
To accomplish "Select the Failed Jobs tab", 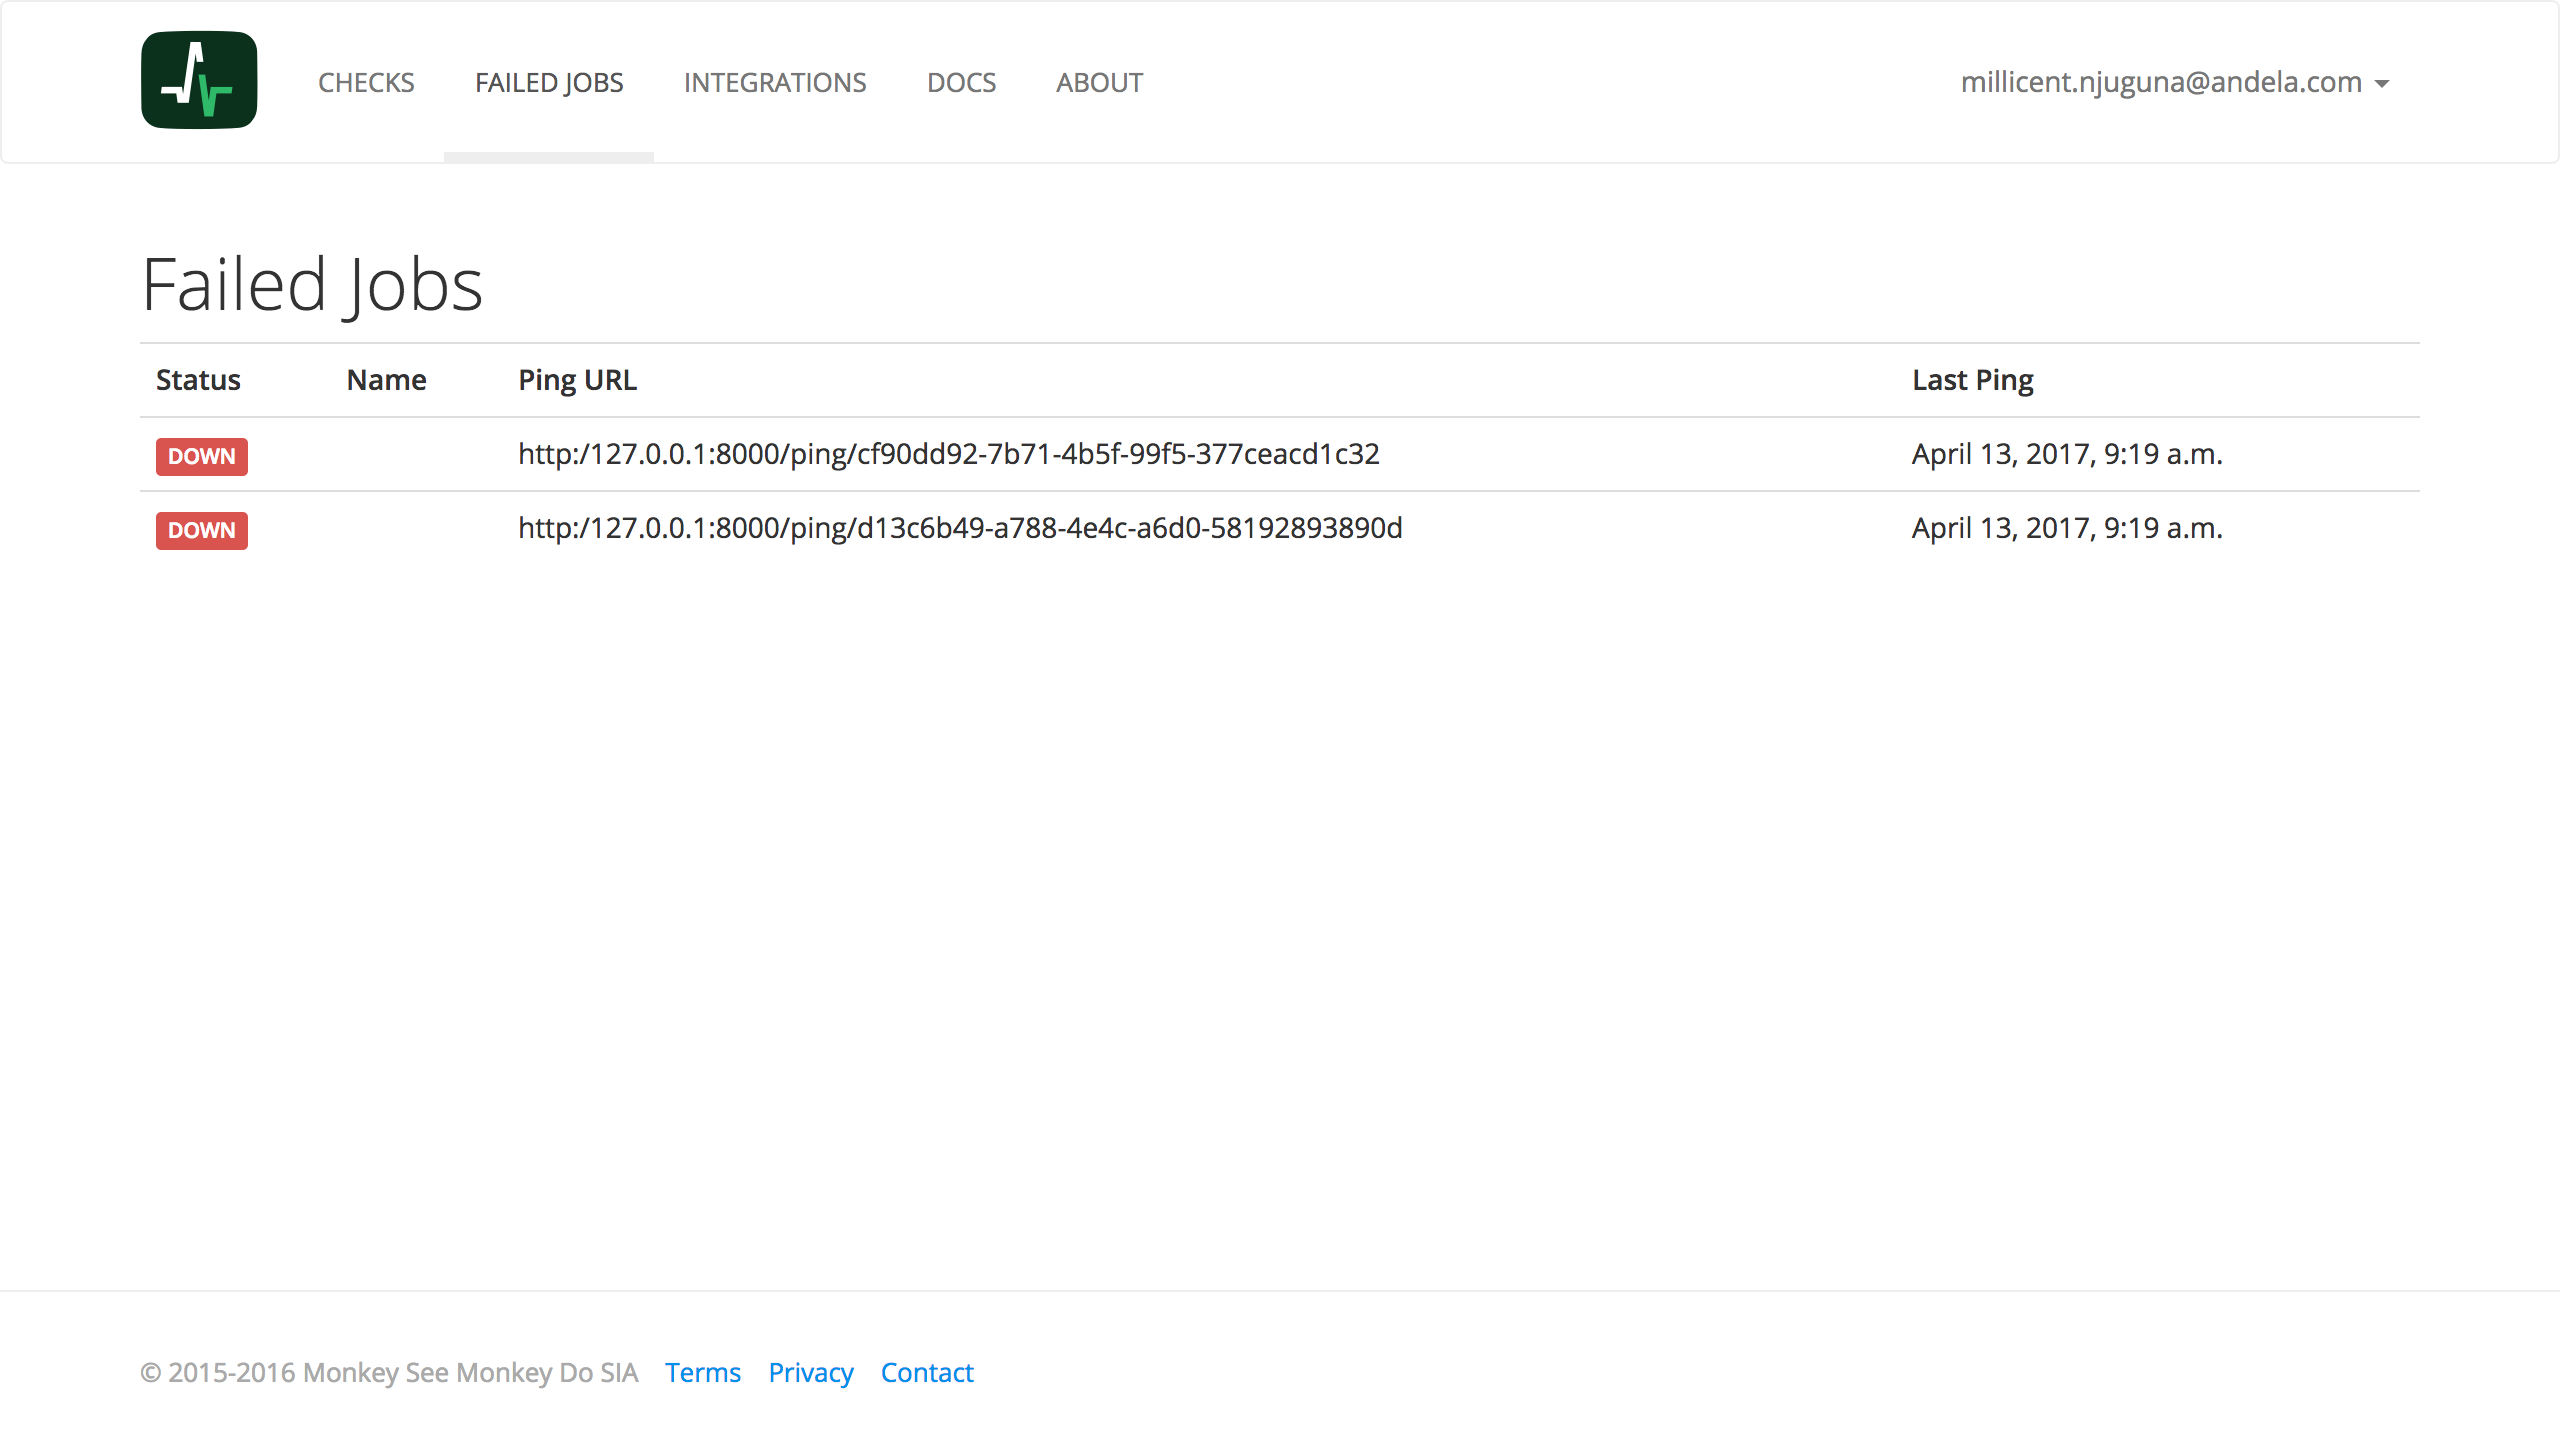I will pos(549,82).
